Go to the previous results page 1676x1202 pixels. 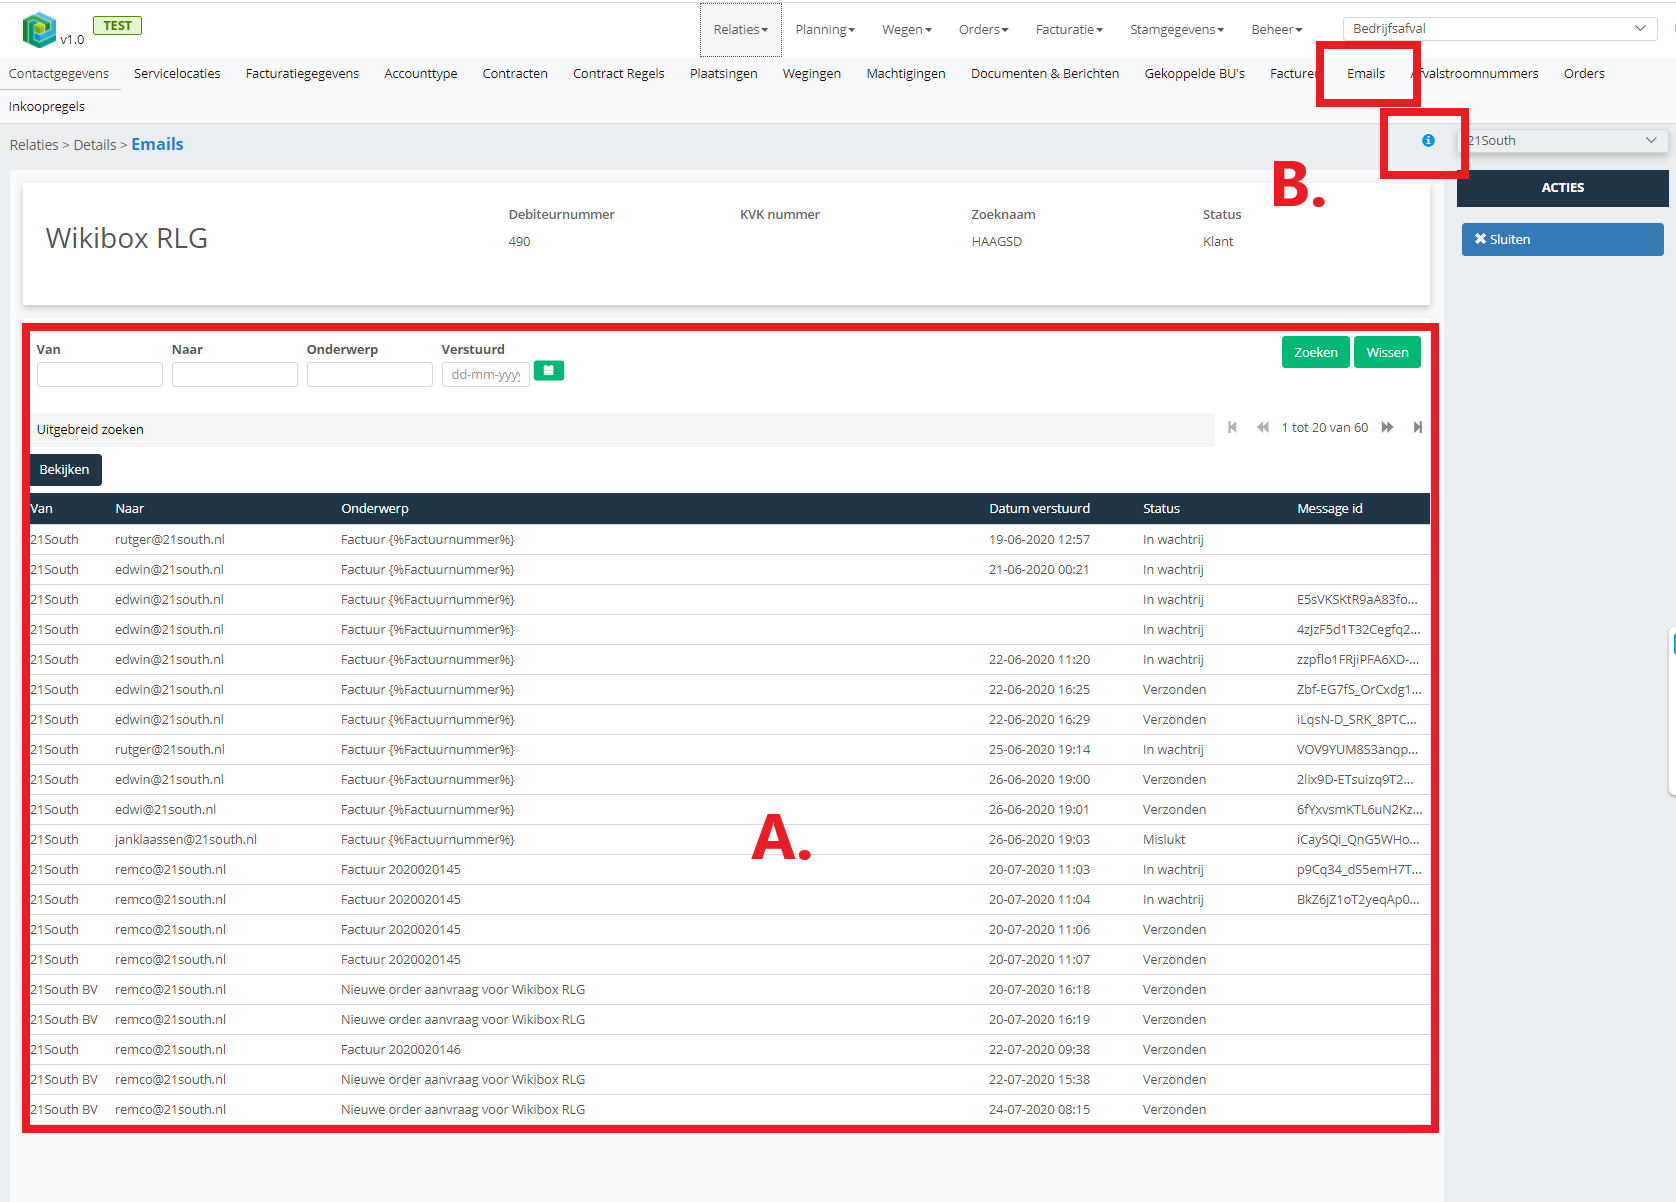tap(1263, 427)
